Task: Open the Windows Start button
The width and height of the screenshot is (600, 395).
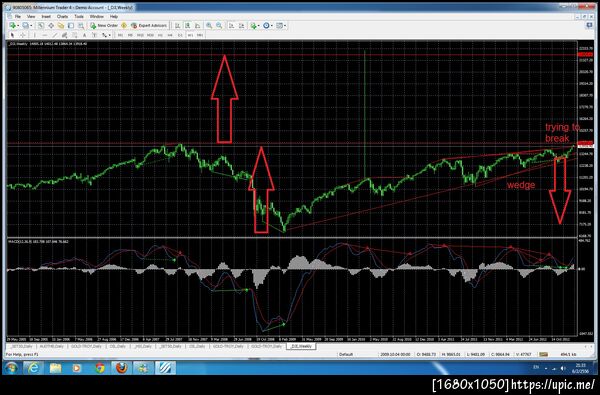Action: point(11,368)
